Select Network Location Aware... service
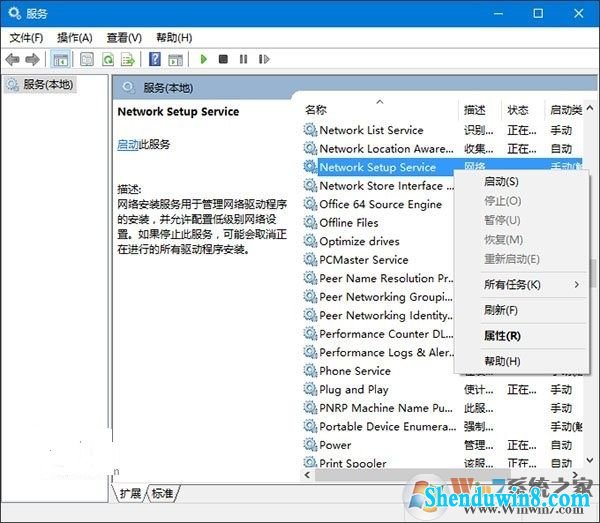Image resolution: width=600 pixels, height=523 pixels. coord(443,148)
